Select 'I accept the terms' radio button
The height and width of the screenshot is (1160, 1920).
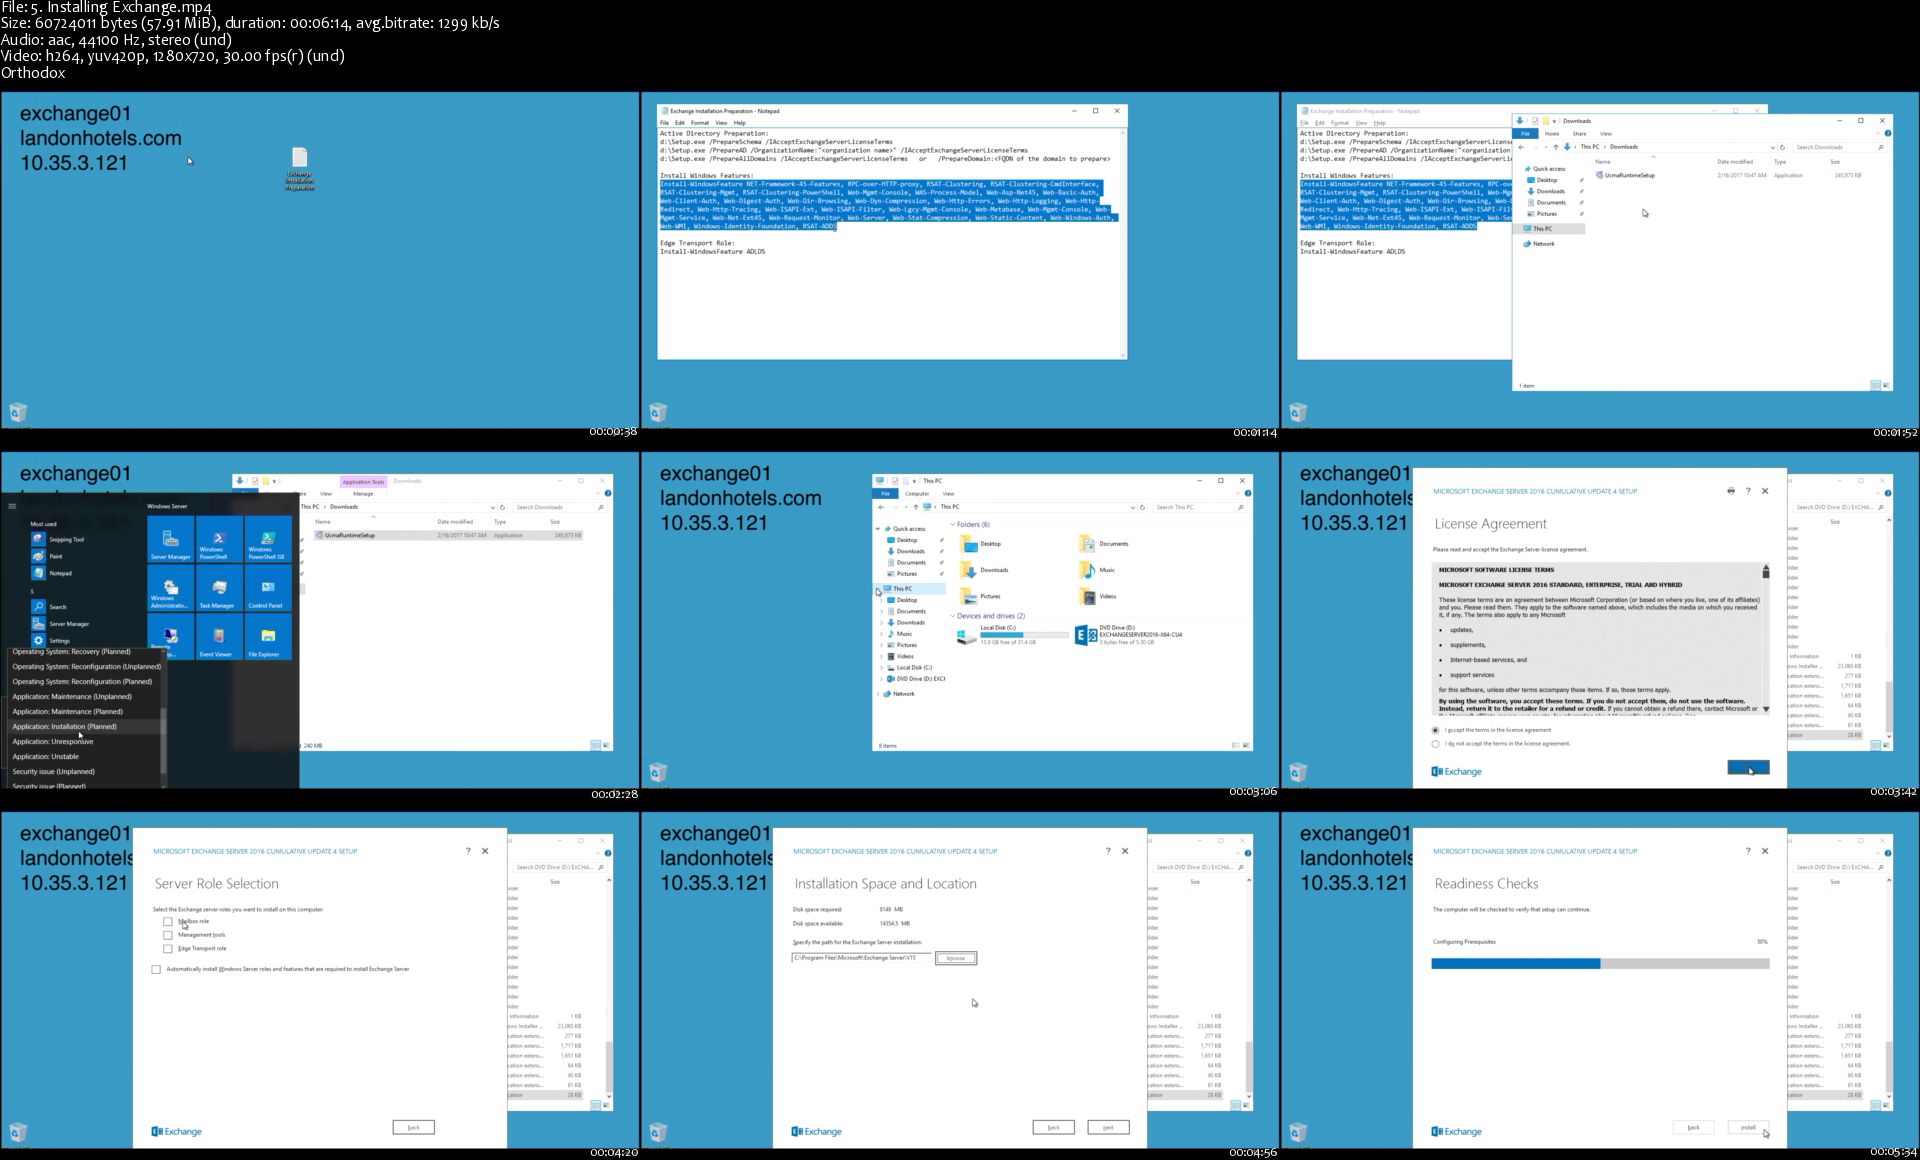coord(1436,730)
